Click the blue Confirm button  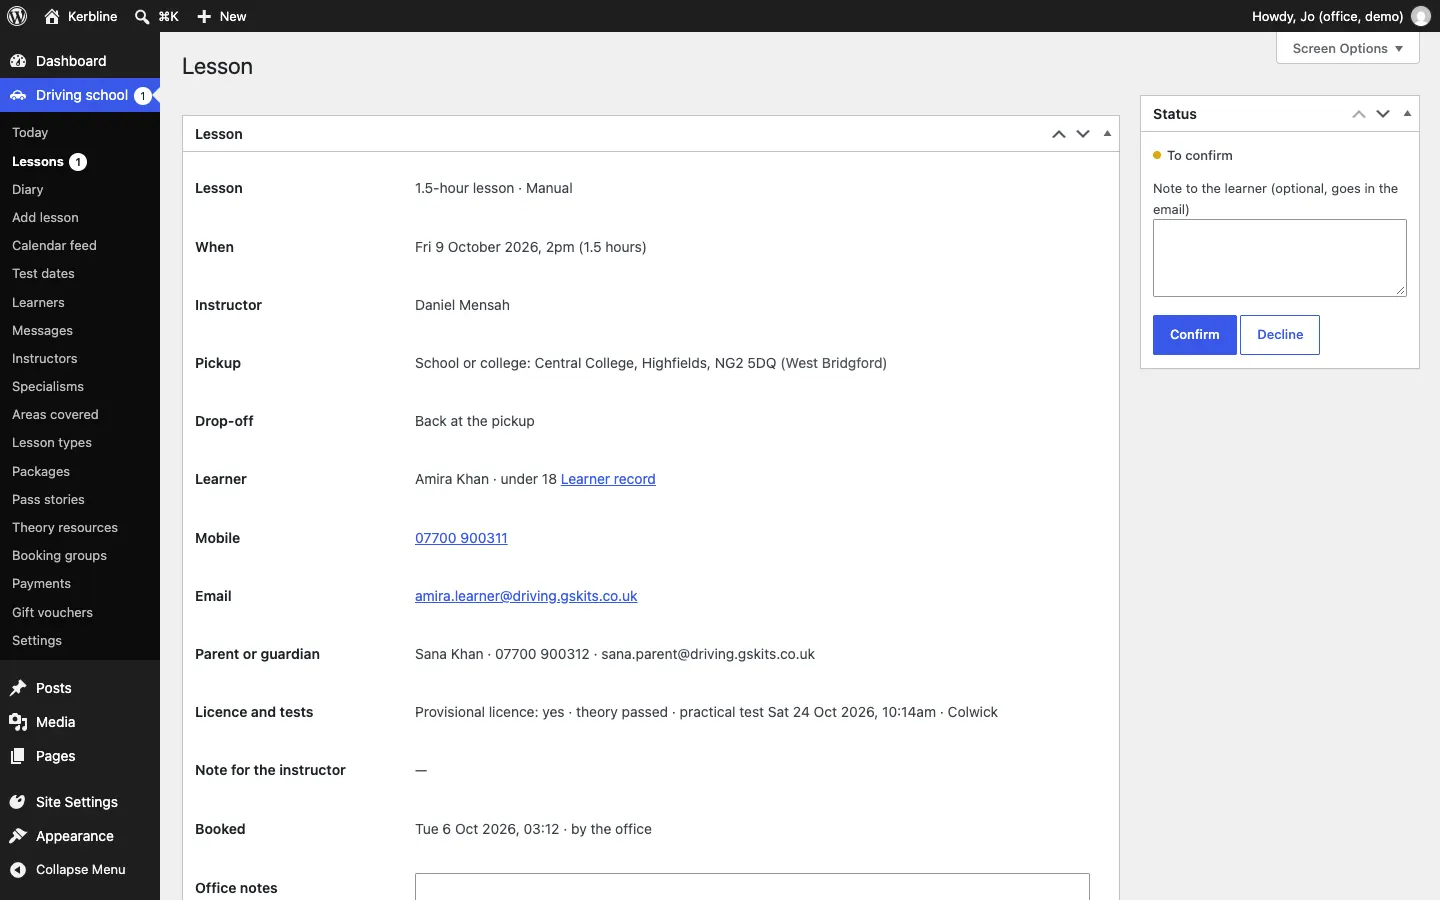(1195, 335)
